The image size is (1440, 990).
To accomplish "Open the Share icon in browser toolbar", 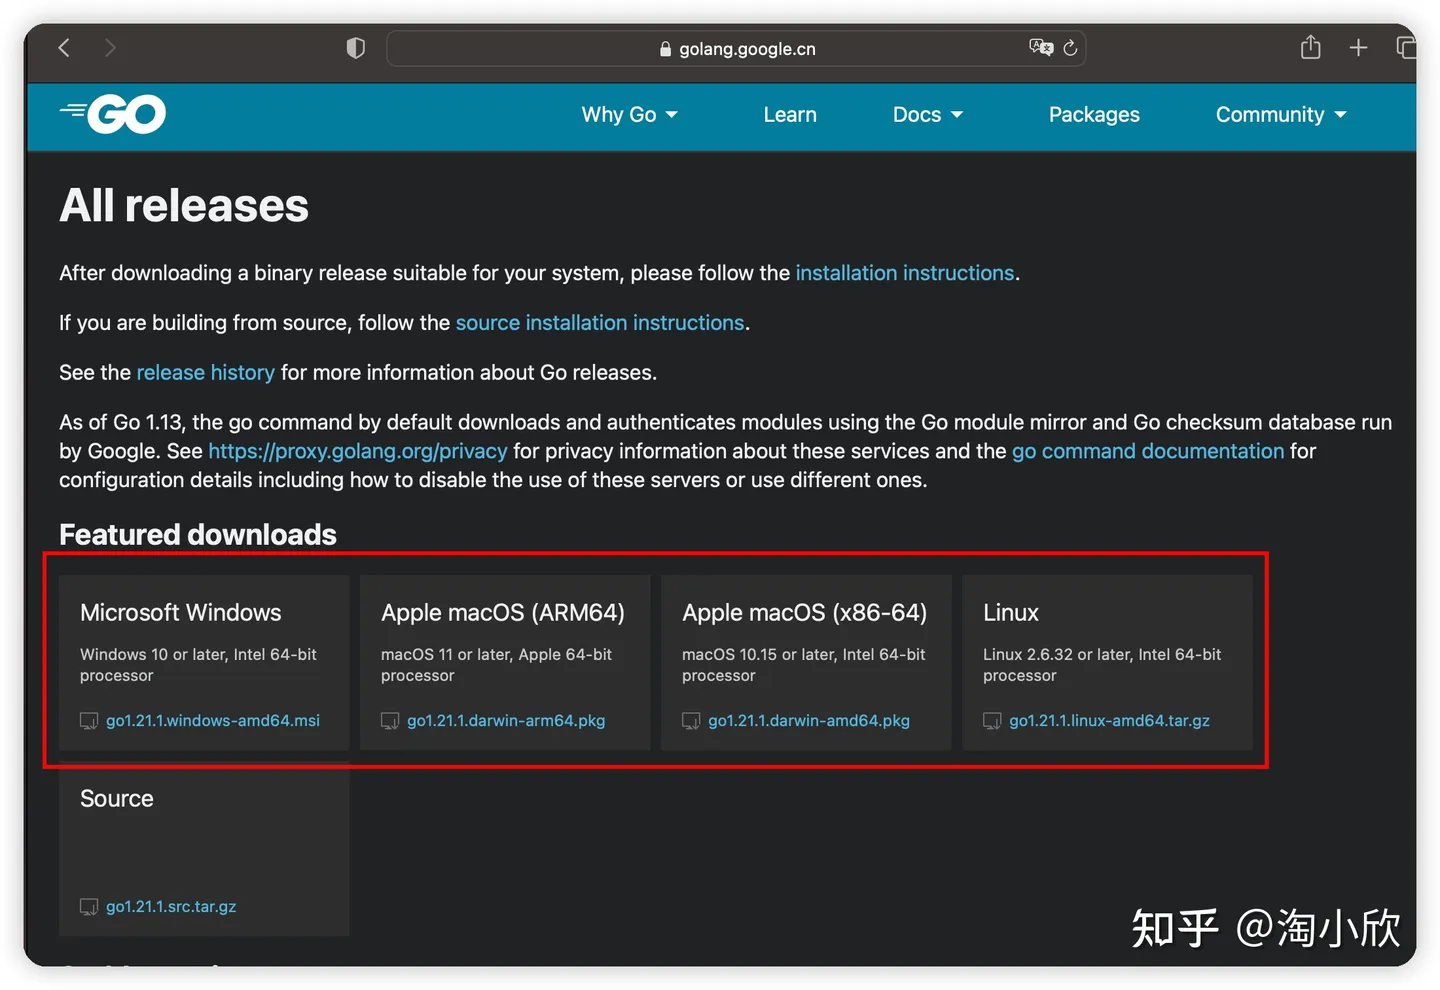I will [1310, 48].
